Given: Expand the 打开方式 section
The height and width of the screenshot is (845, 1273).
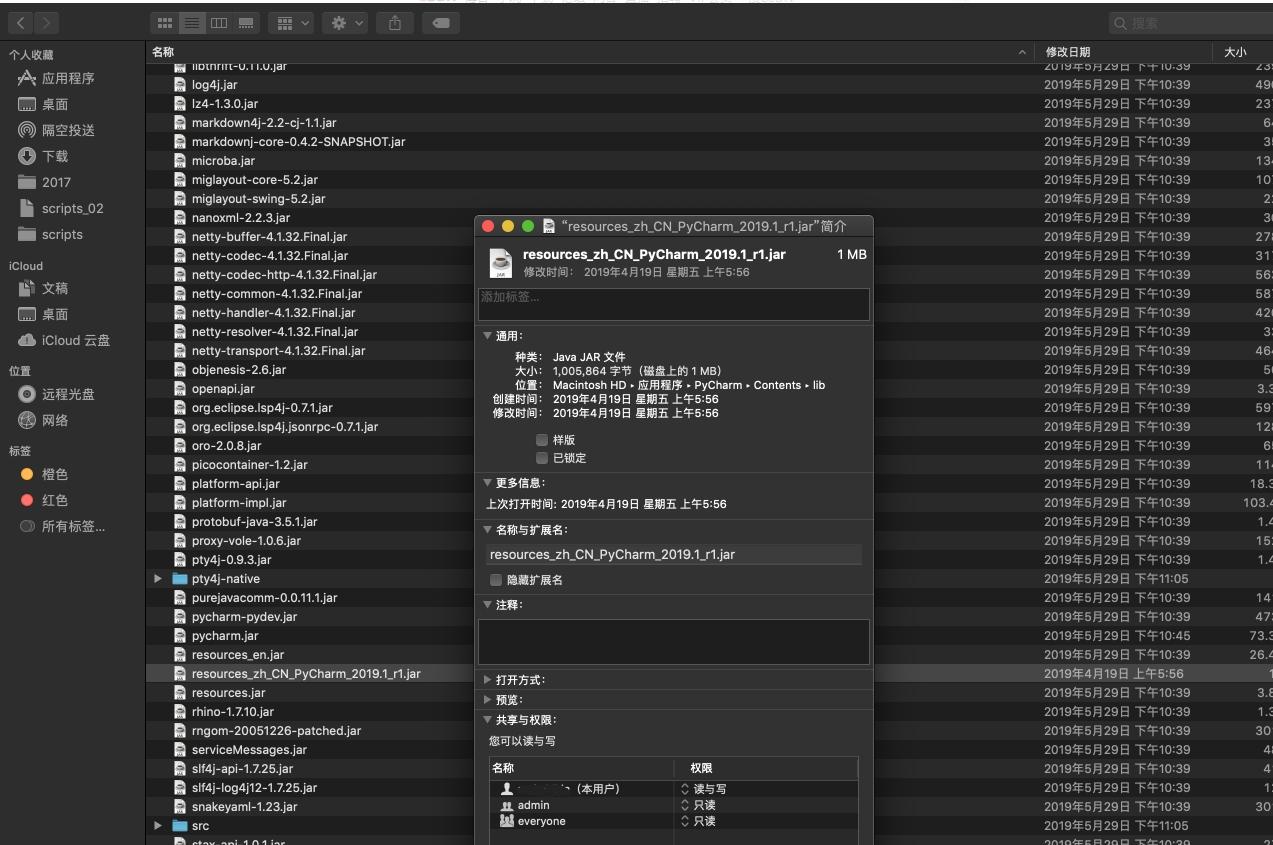Looking at the screenshot, I should coord(488,680).
